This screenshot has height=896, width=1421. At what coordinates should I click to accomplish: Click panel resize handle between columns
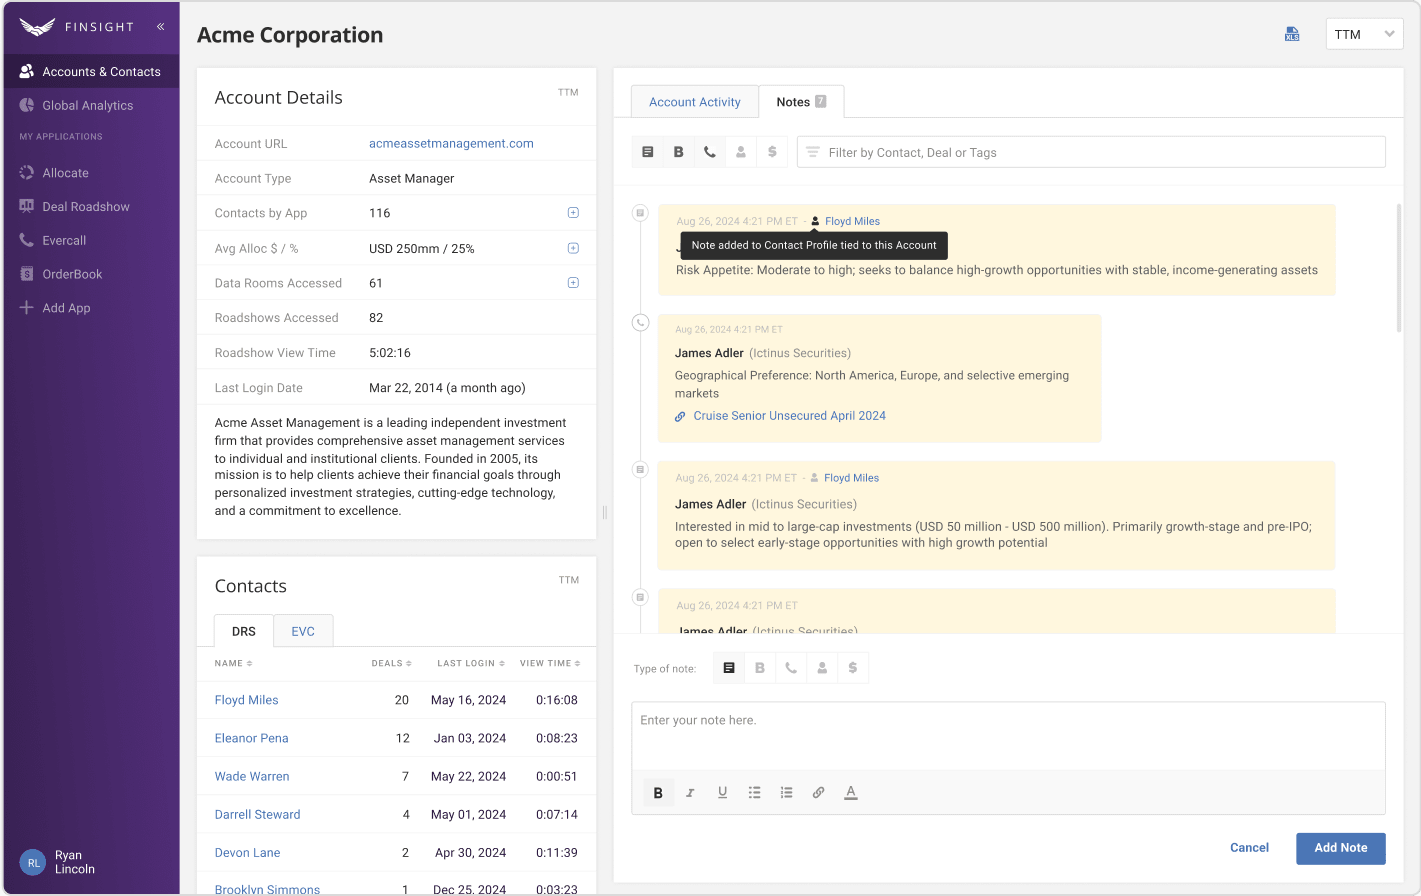pos(605,512)
